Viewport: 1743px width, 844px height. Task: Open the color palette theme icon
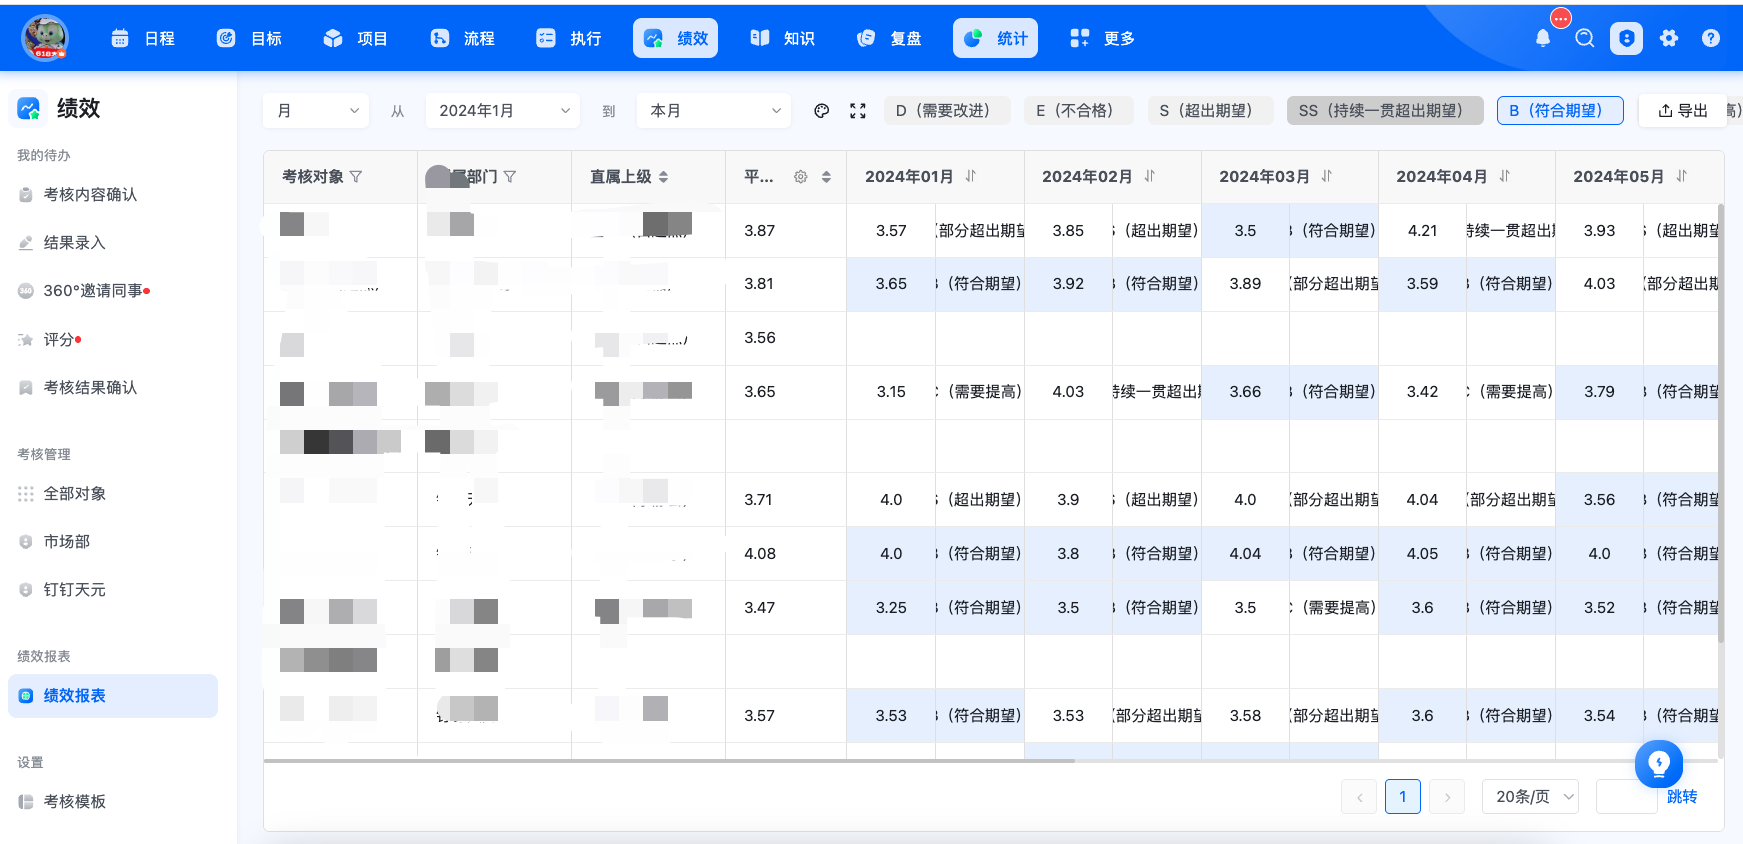tap(822, 111)
